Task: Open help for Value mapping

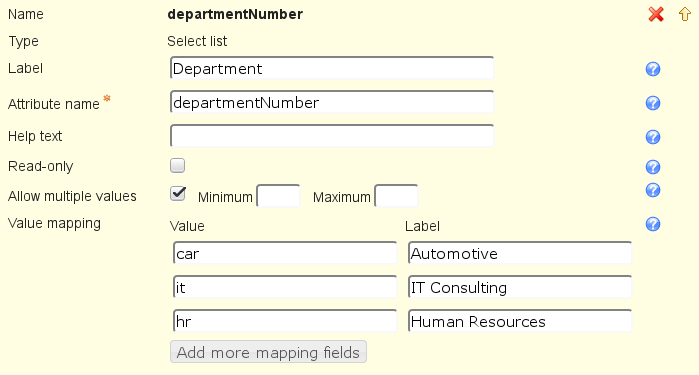Action: (653, 224)
